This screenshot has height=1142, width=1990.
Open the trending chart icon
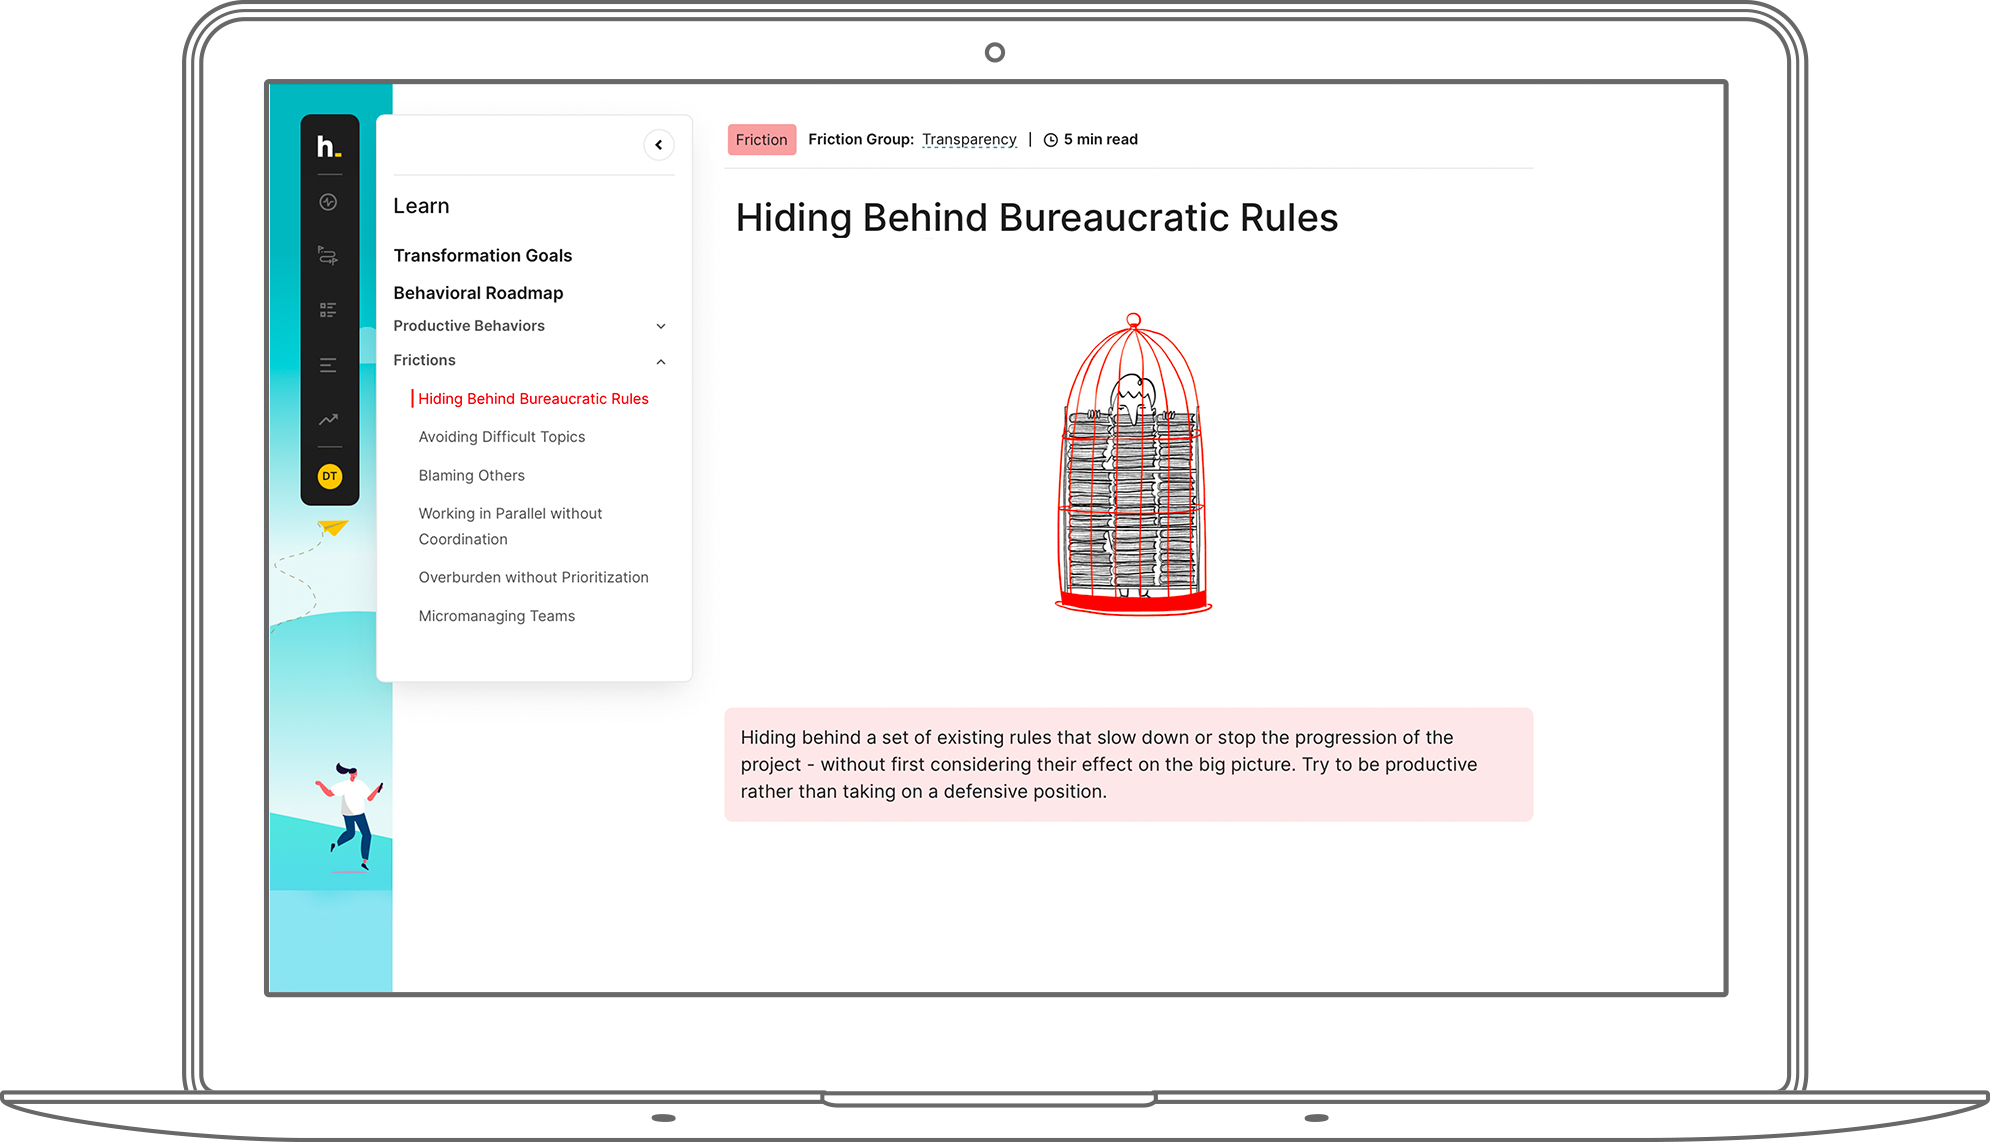tap(328, 420)
